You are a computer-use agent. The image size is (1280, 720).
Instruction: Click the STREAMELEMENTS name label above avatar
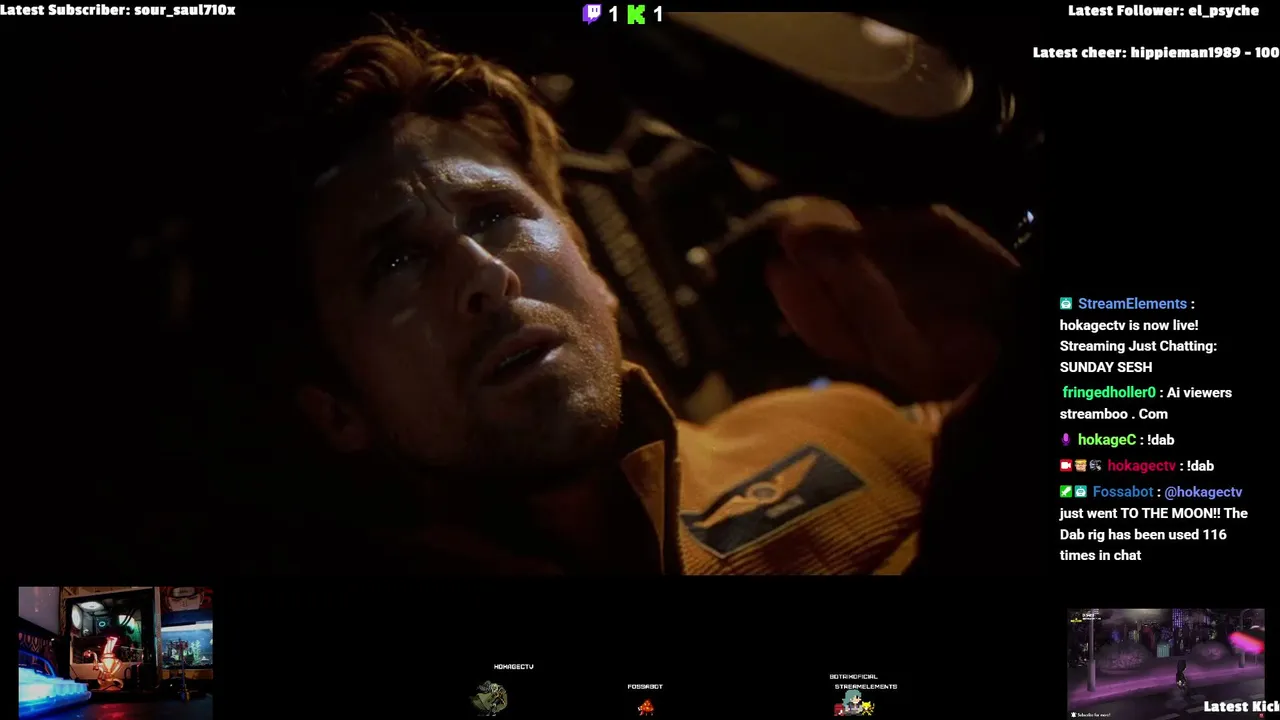point(866,687)
